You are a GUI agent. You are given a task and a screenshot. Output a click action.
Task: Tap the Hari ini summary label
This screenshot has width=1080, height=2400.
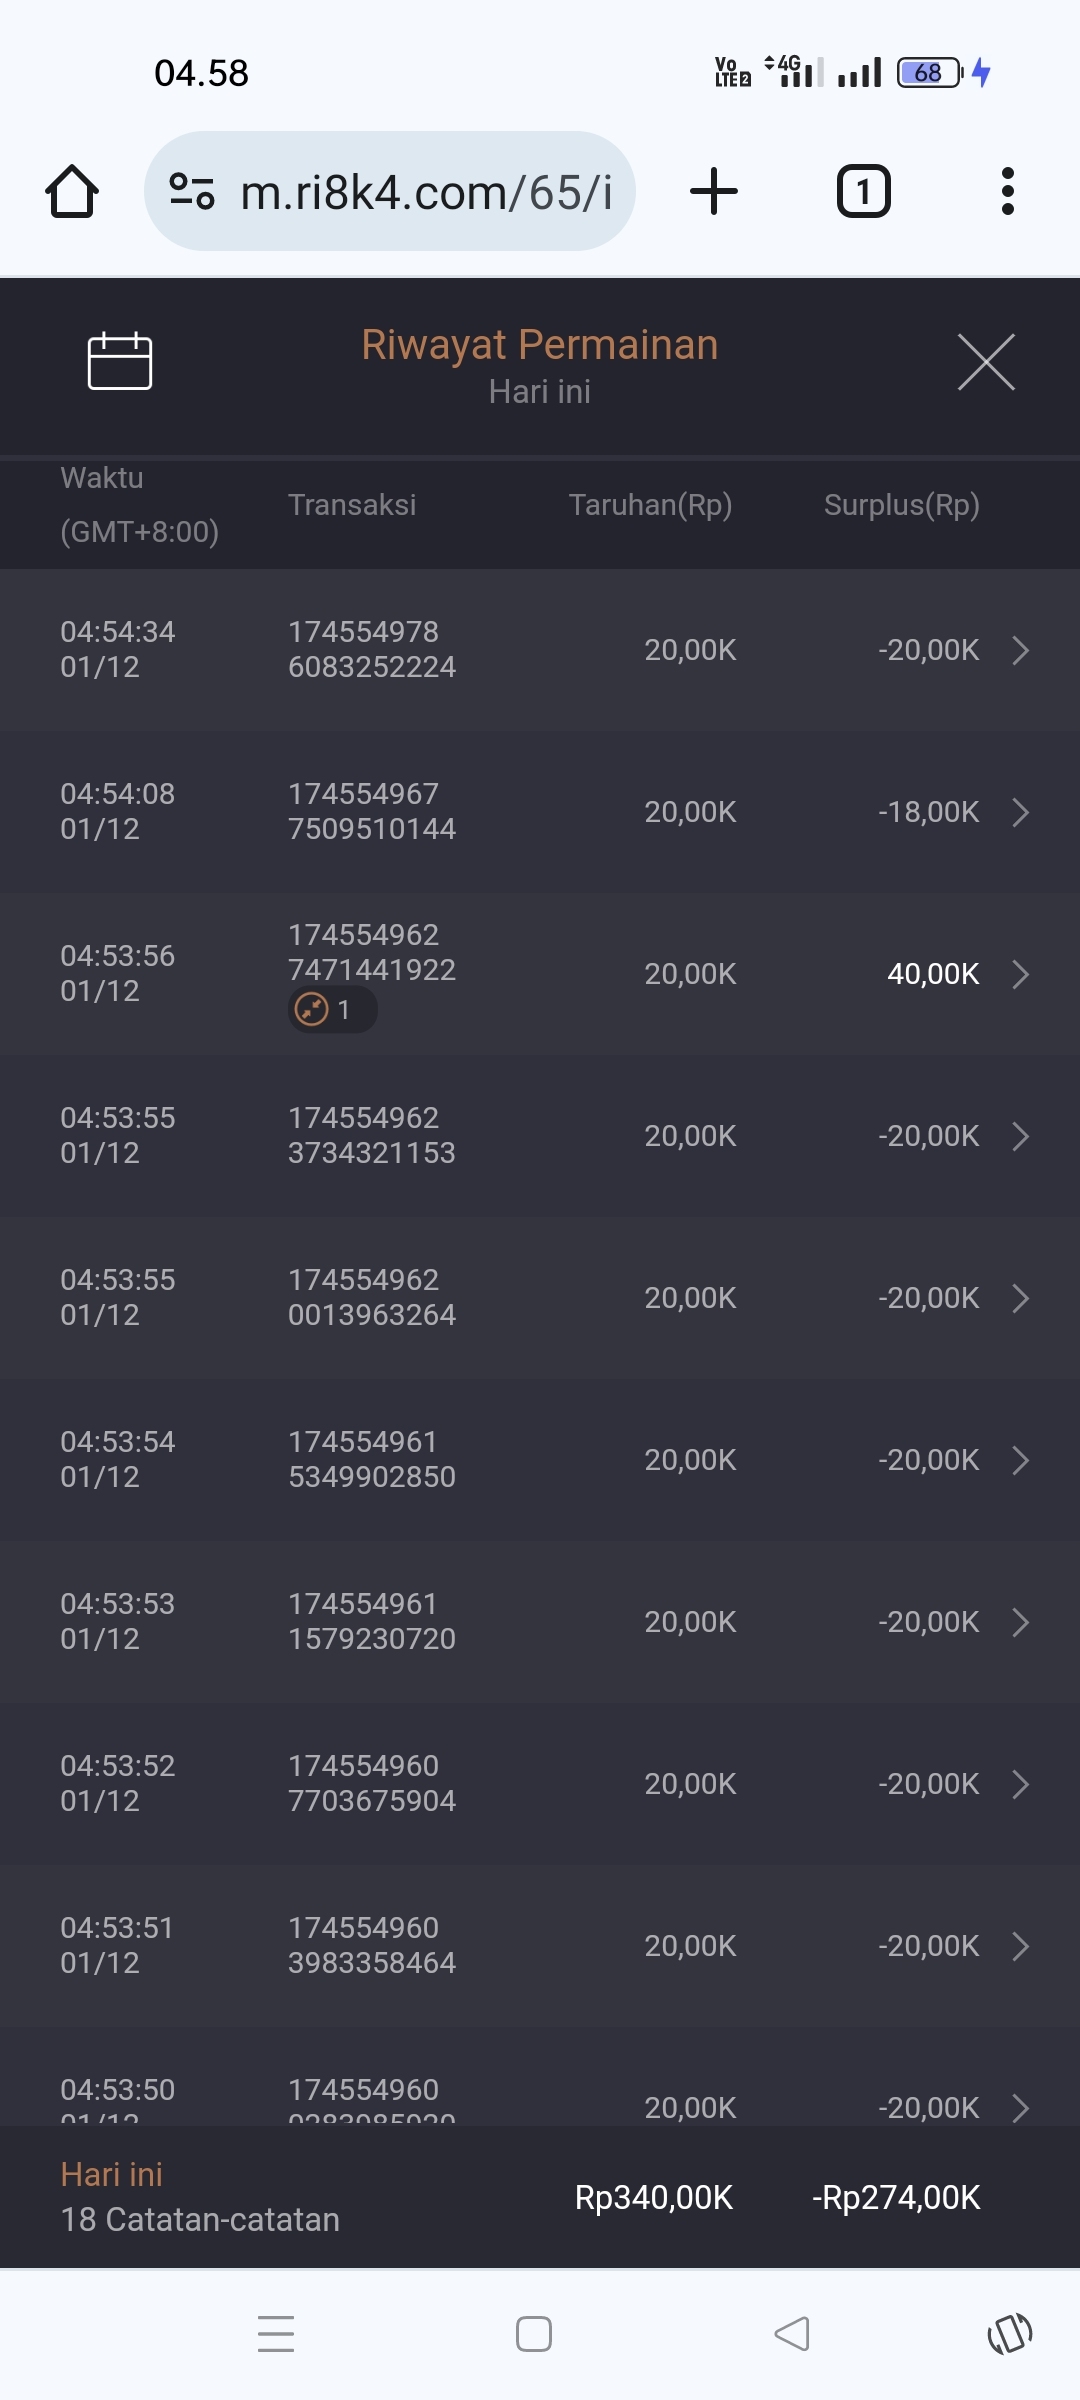point(112,2175)
